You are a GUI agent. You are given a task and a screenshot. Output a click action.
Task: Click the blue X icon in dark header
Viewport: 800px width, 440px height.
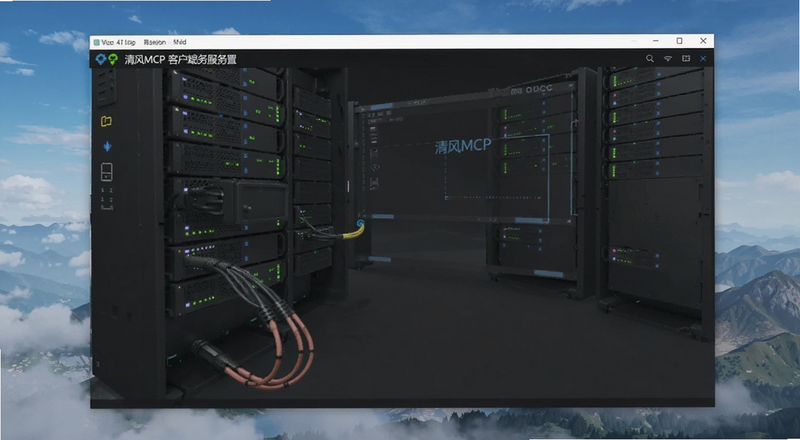703,59
